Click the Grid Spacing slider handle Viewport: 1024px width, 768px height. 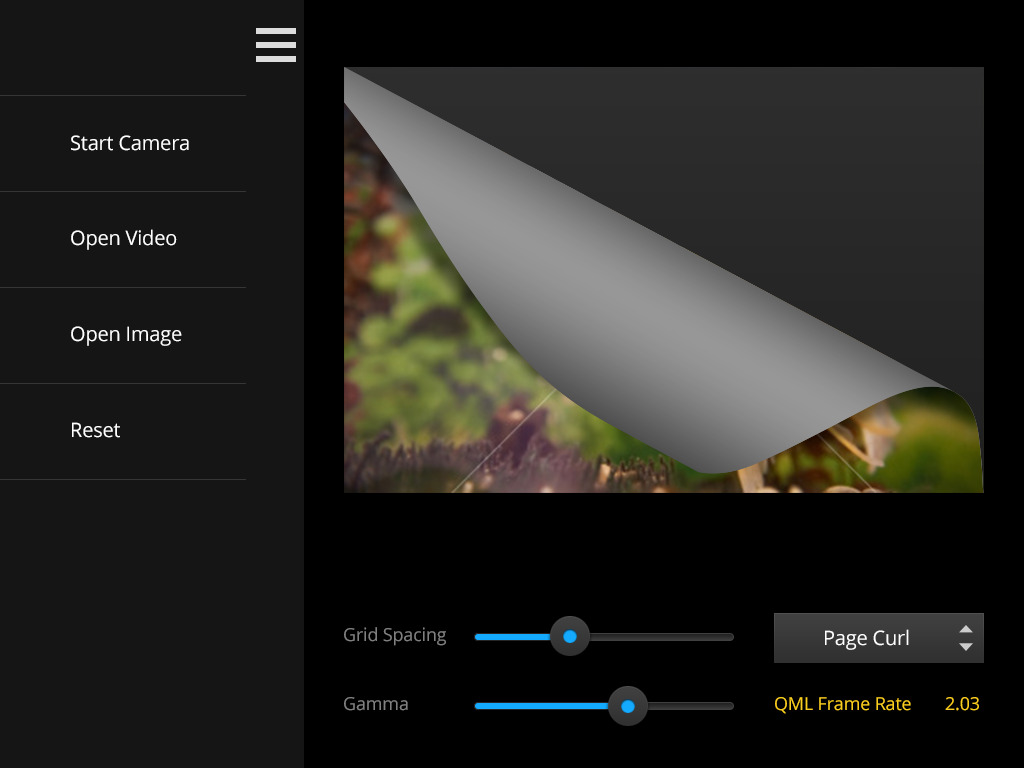pyautogui.click(x=570, y=637)
